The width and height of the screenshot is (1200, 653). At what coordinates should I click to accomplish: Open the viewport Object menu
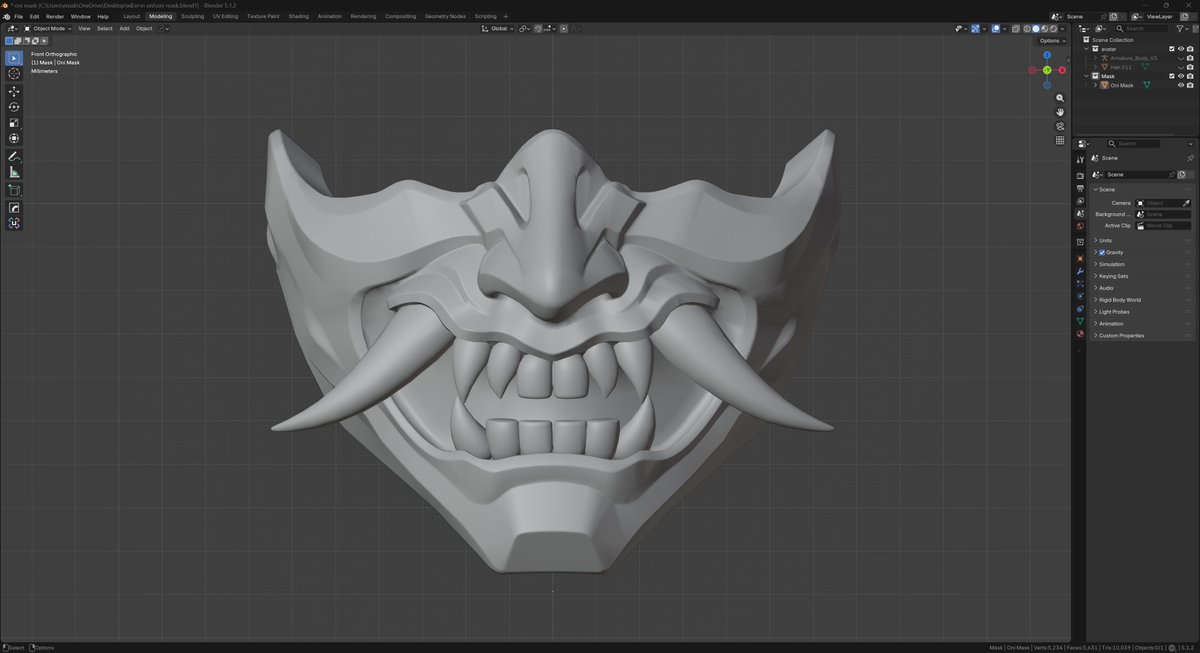(x=144, y=28)
